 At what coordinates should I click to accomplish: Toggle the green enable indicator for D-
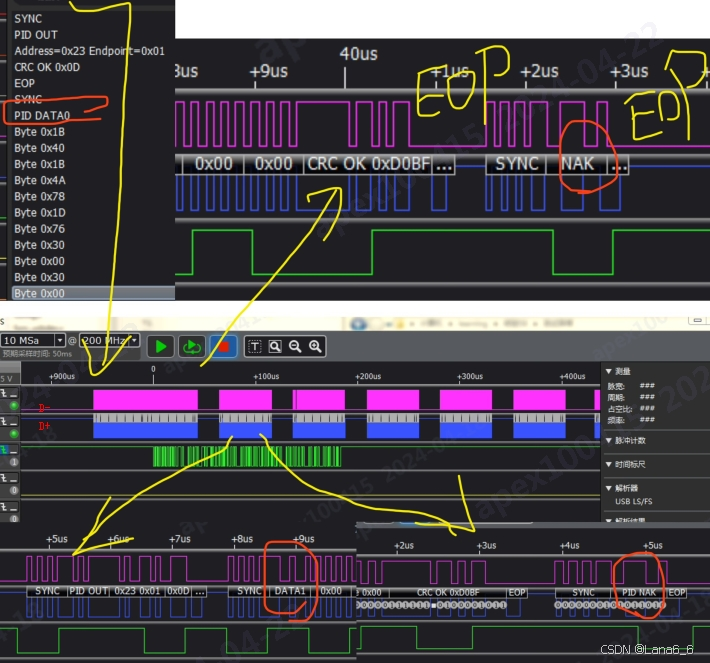14,405
